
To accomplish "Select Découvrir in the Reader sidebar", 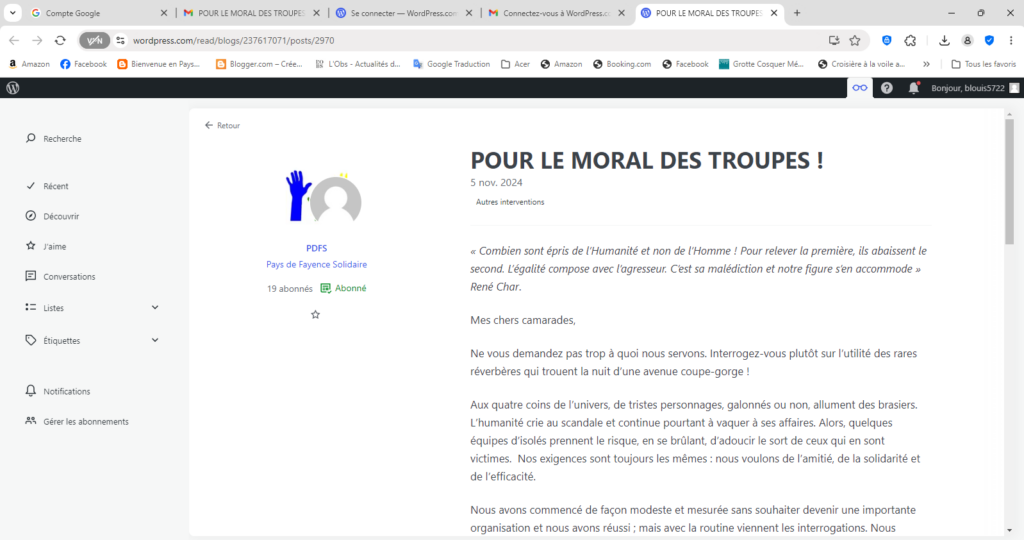I will point(61,216).
